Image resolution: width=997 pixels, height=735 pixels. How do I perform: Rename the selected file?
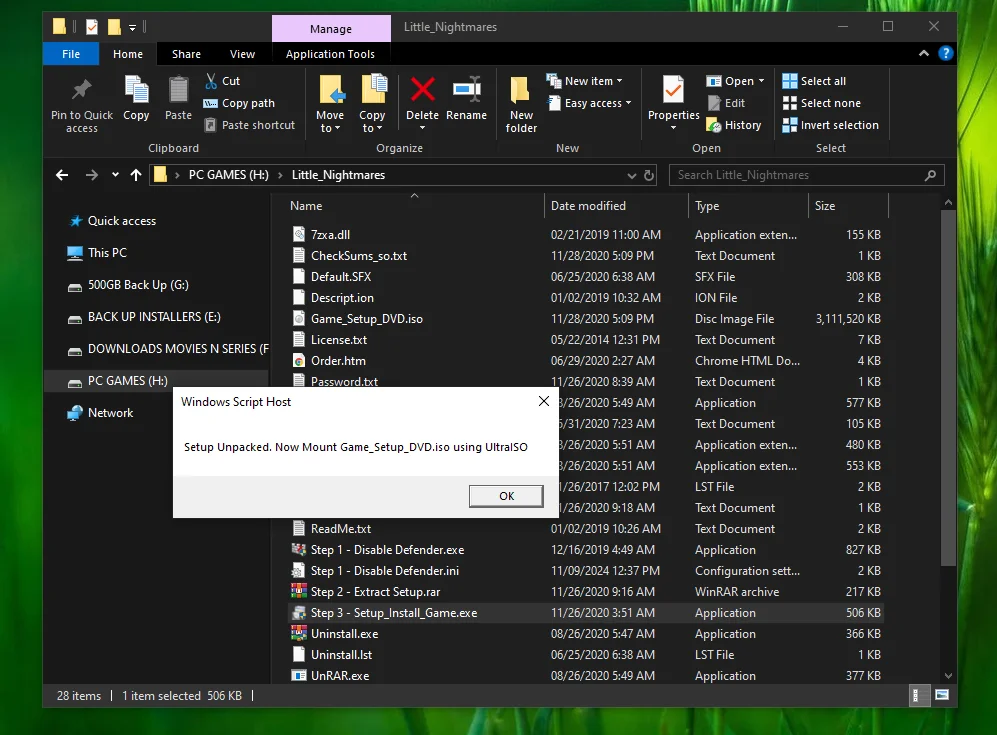coord(467,99)
